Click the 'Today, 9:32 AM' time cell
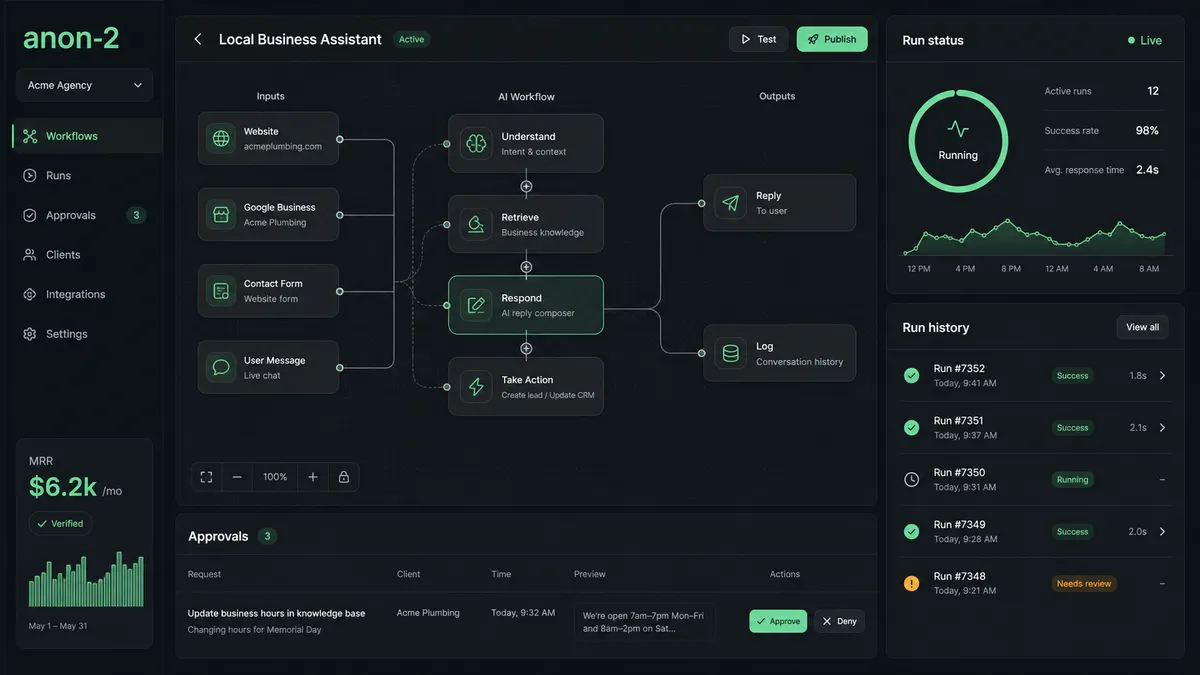 click(523, 613)
